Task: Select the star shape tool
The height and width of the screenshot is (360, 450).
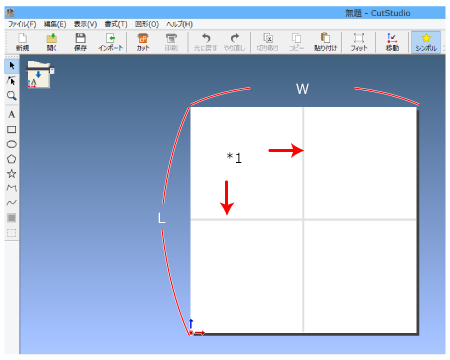Action: coord(12,174)
